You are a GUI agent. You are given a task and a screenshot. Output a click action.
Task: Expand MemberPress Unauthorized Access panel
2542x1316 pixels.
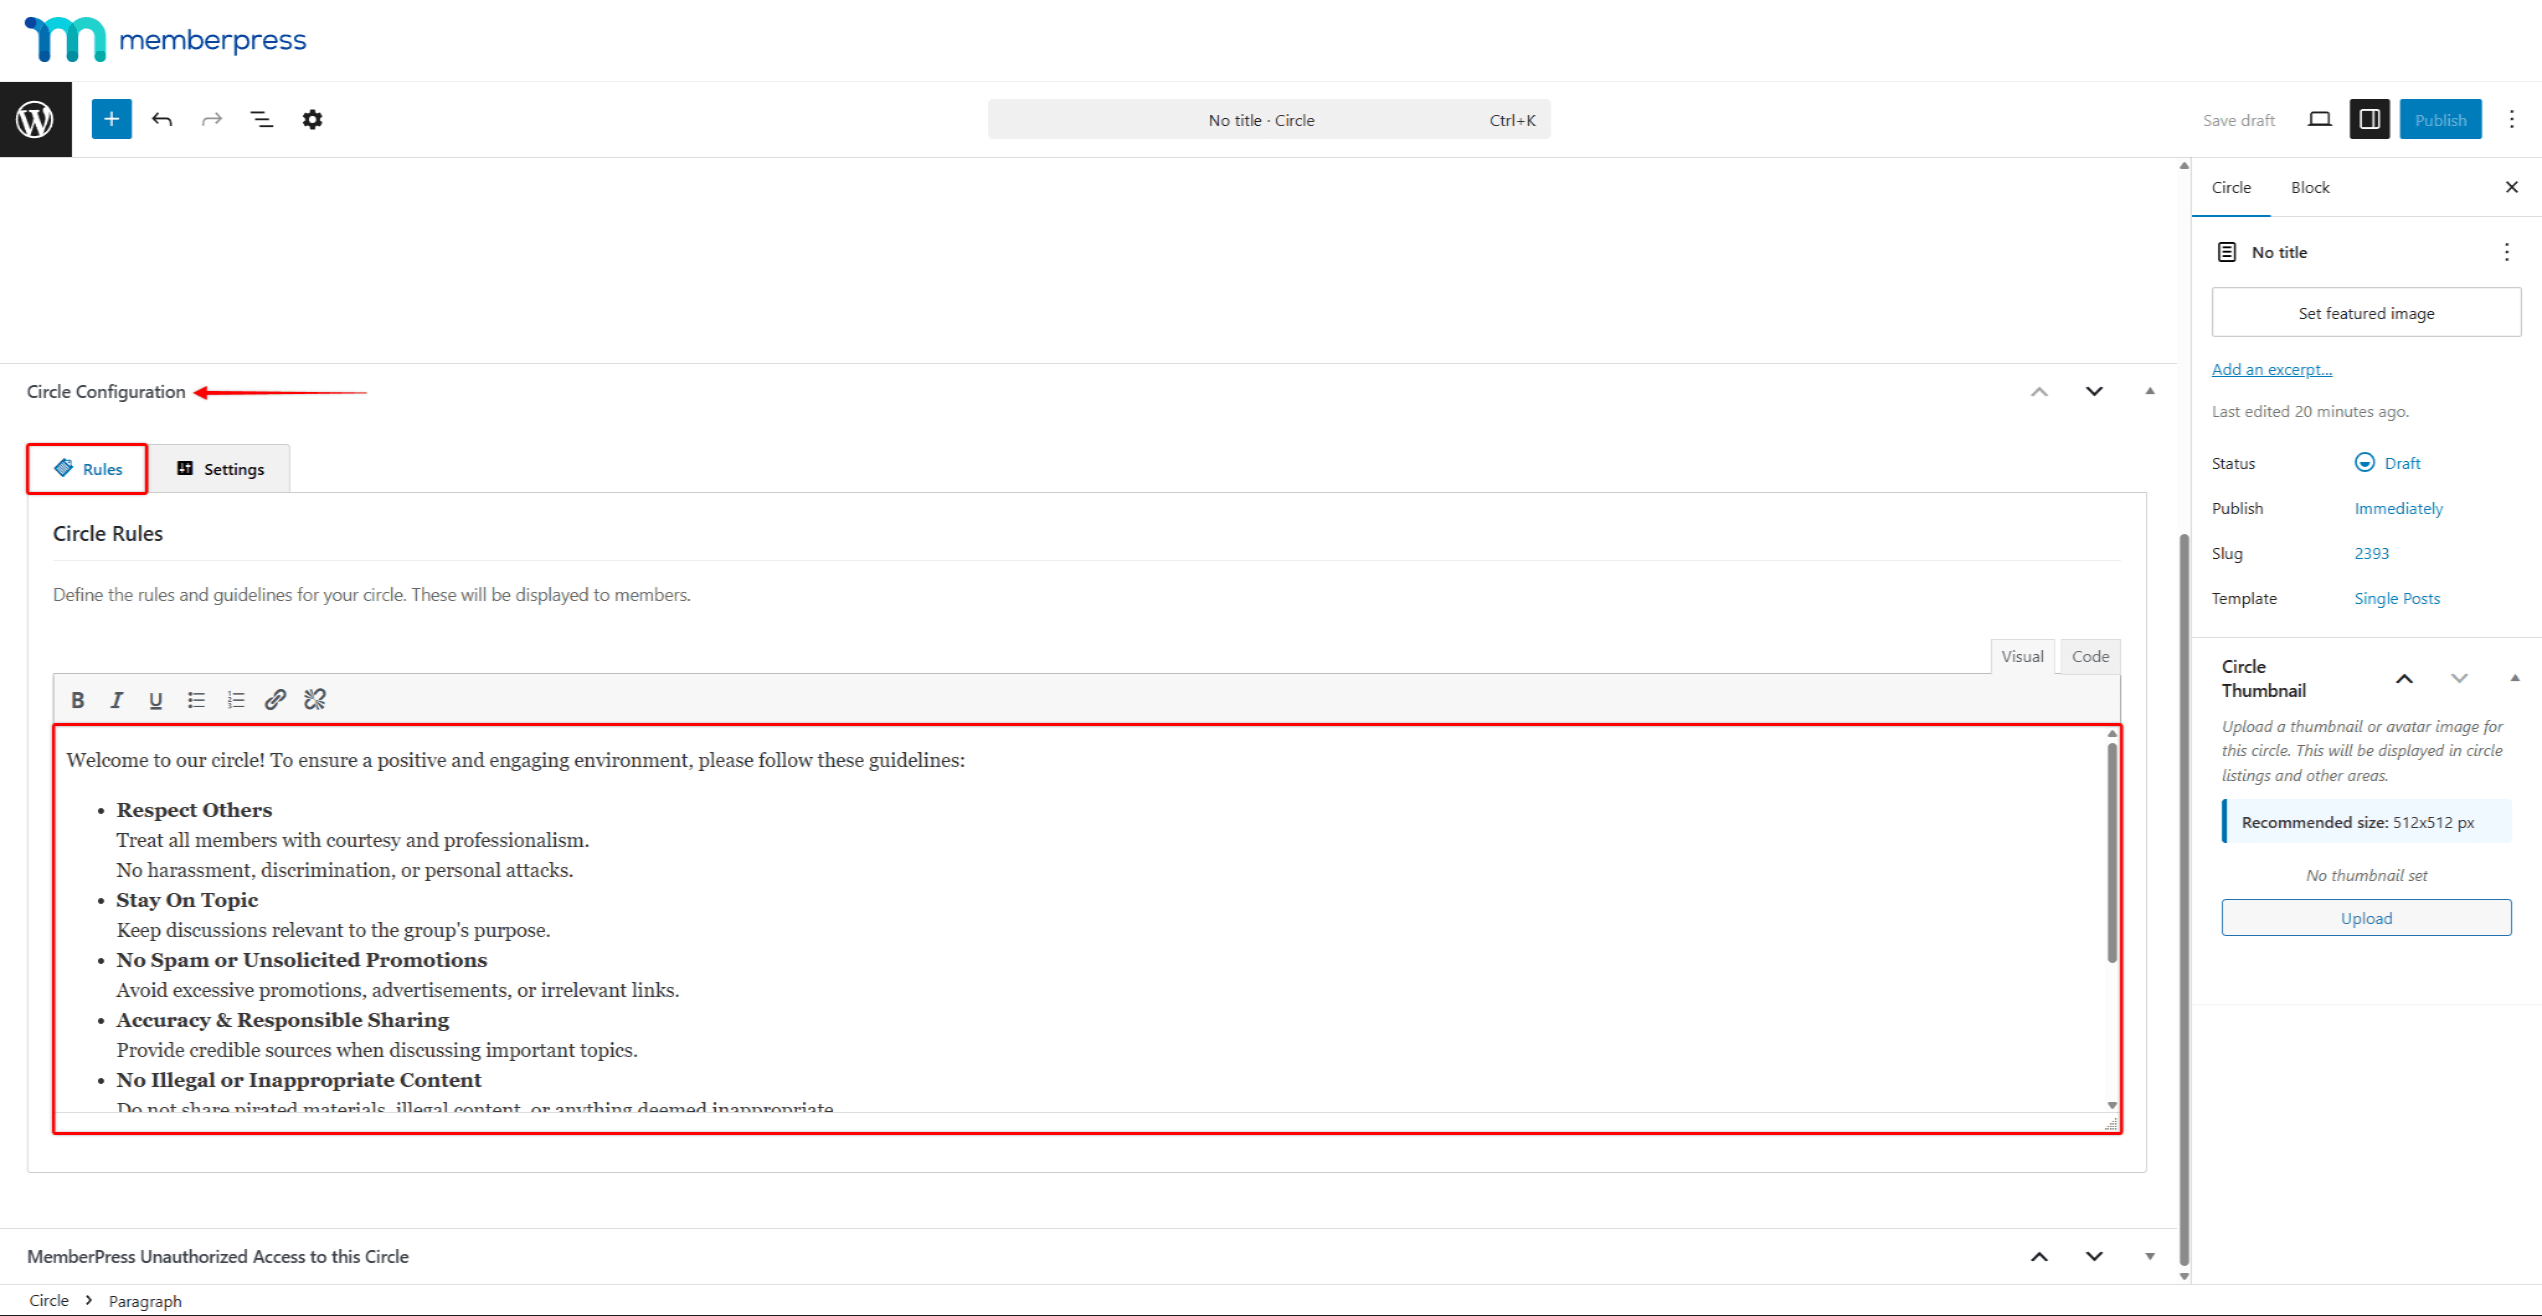(2149, 1256)
